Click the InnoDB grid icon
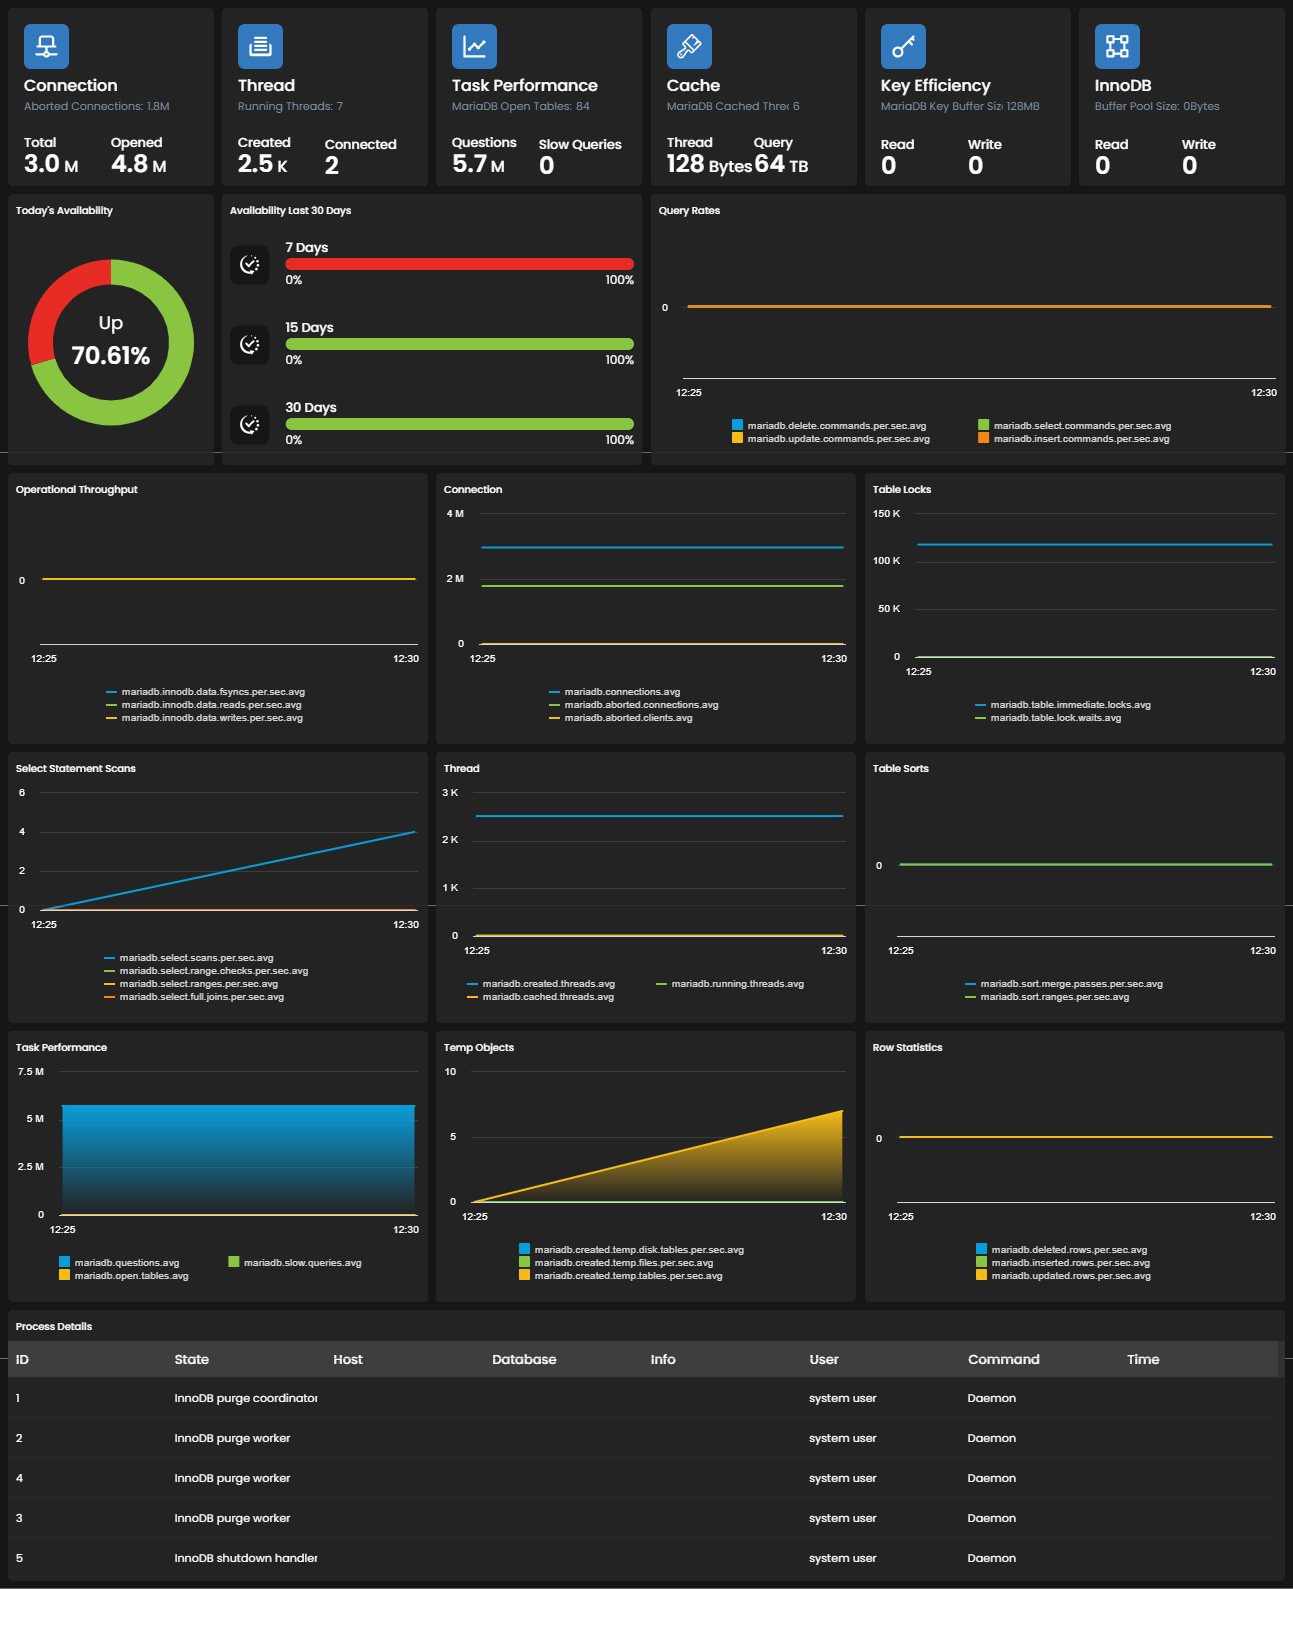This screenshot has width=1293, height=1650. click(x=1117, y=46)
